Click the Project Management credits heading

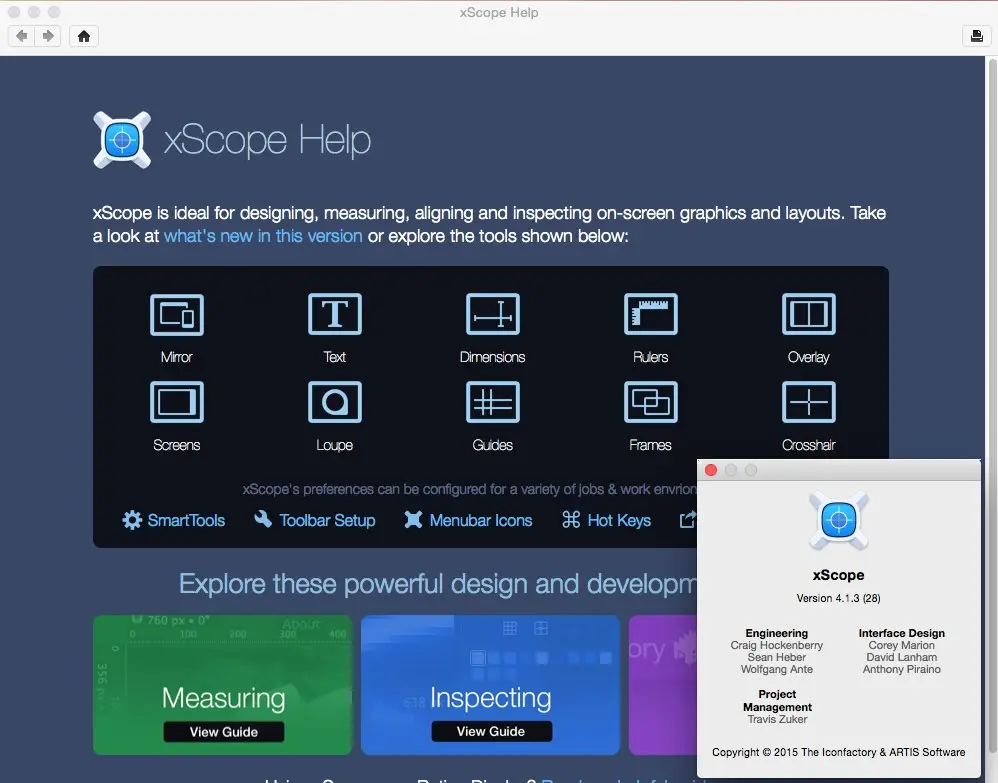pos(777,701)
